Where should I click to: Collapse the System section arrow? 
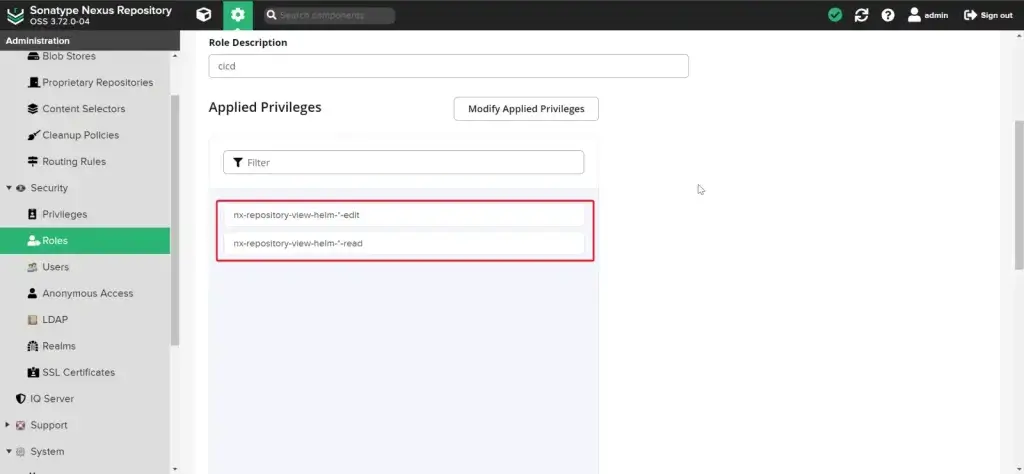[9, 451]
